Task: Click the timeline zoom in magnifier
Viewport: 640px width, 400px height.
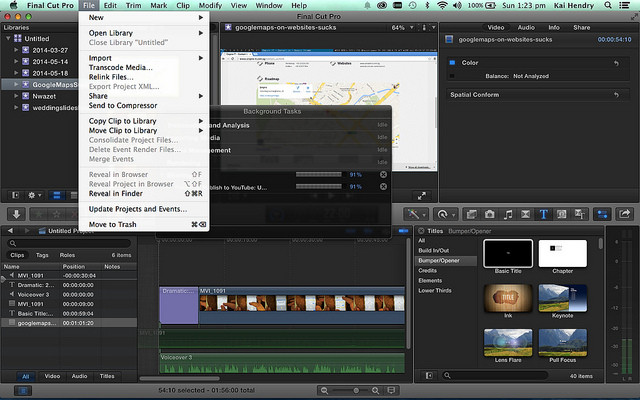Action: 376,391
